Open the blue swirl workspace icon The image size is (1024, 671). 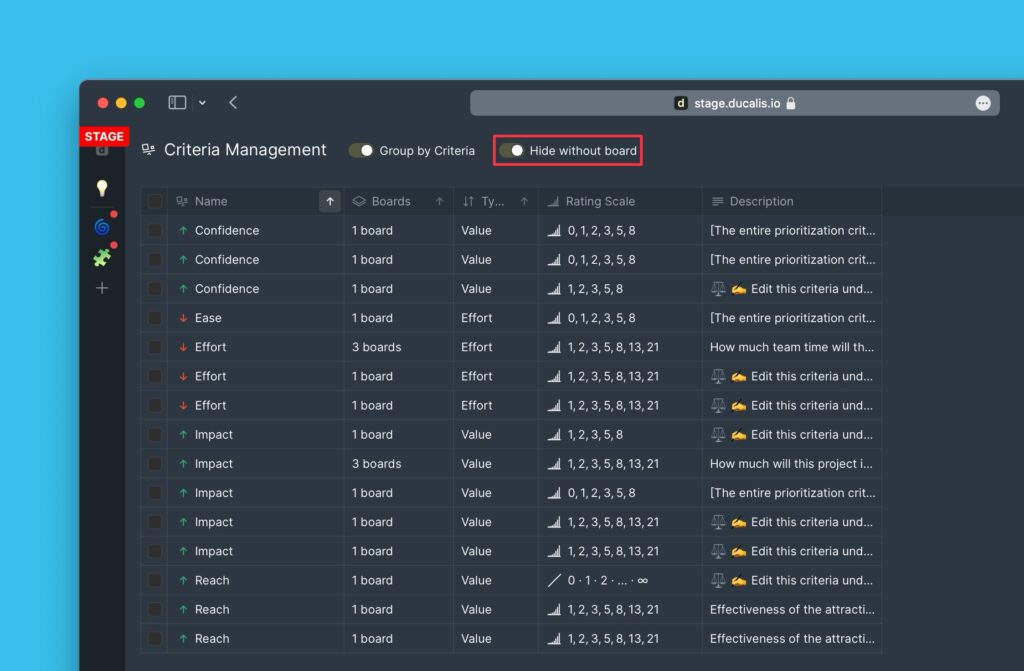tap(101, 227)
